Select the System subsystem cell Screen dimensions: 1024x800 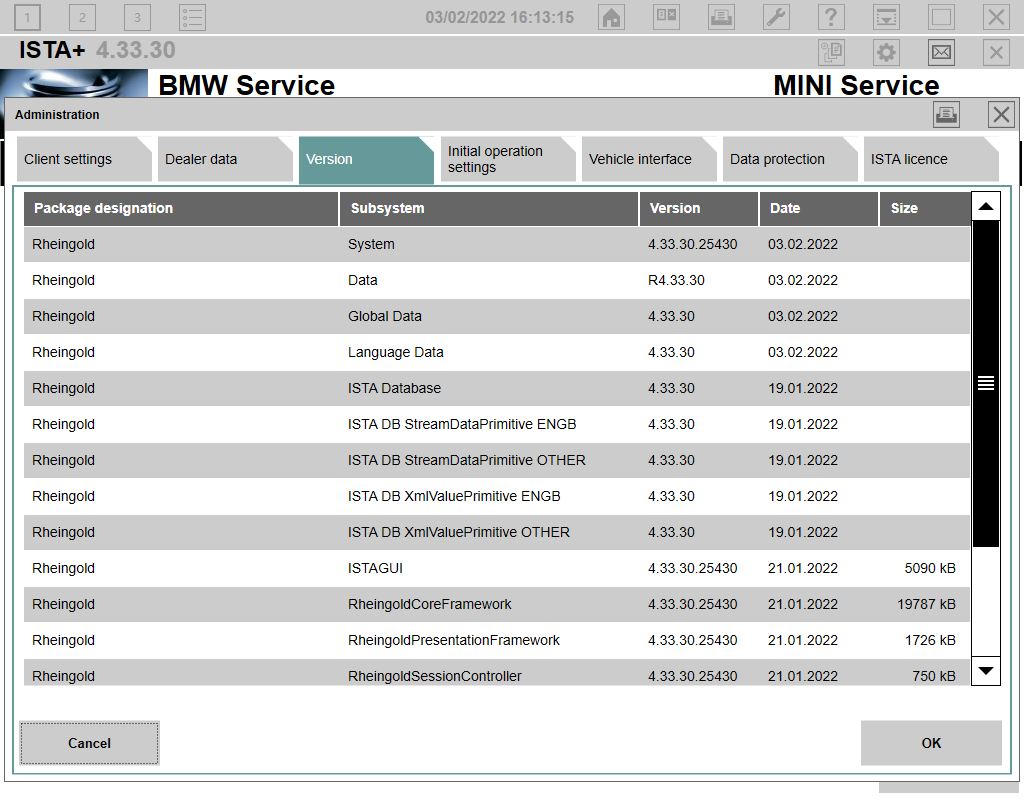pos(371,244)
